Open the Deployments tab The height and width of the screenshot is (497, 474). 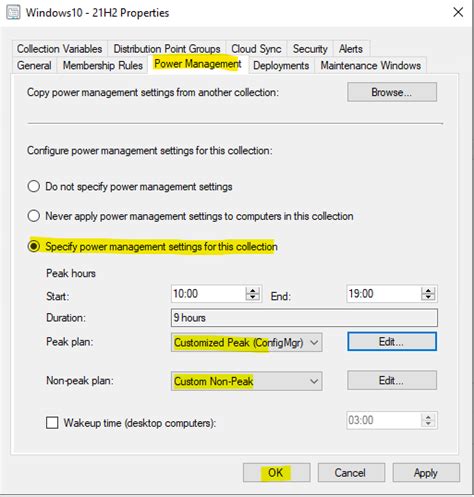[x=281, y=65]
